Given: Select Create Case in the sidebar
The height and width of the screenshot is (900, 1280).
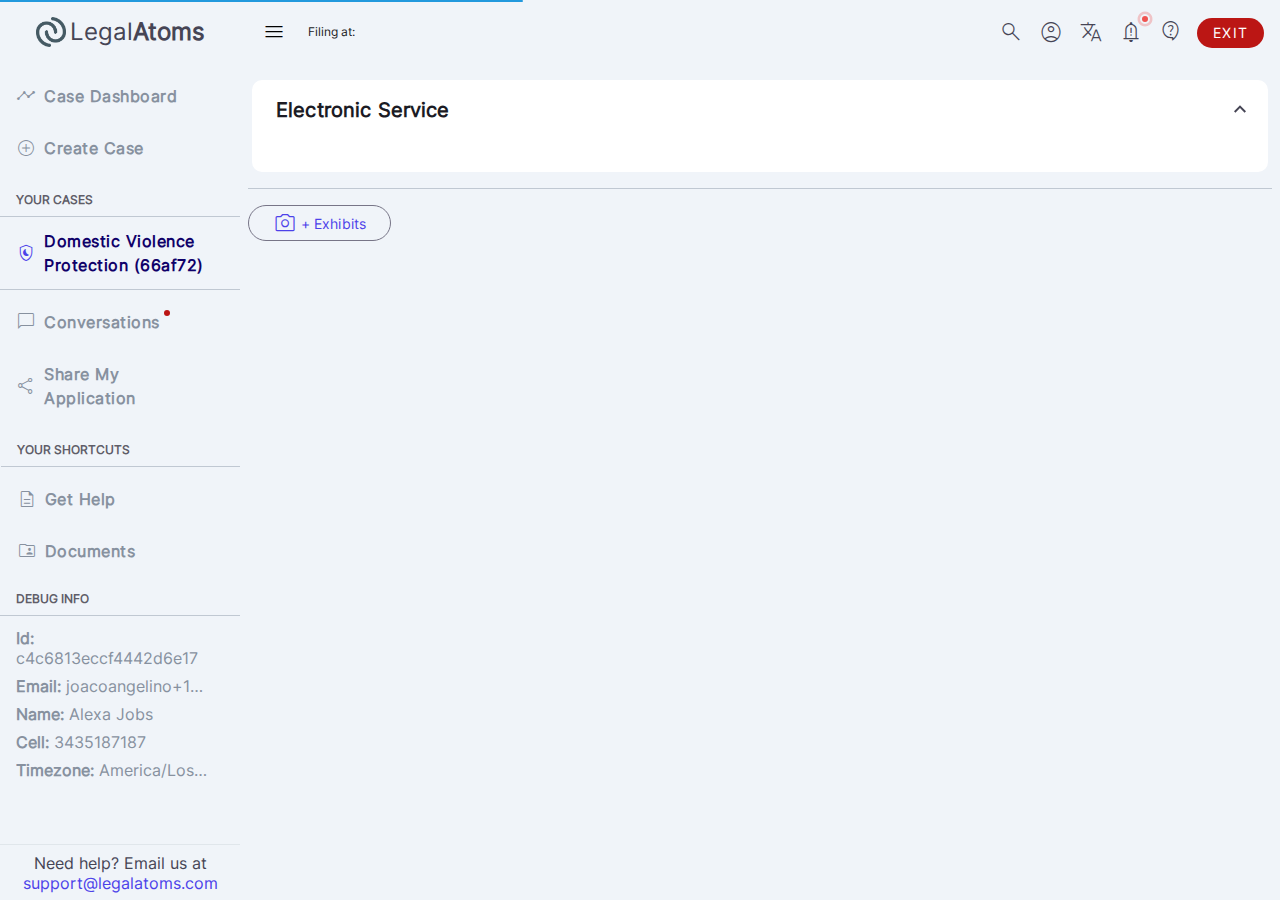Looking at the screenshot, I should (93, 148).
